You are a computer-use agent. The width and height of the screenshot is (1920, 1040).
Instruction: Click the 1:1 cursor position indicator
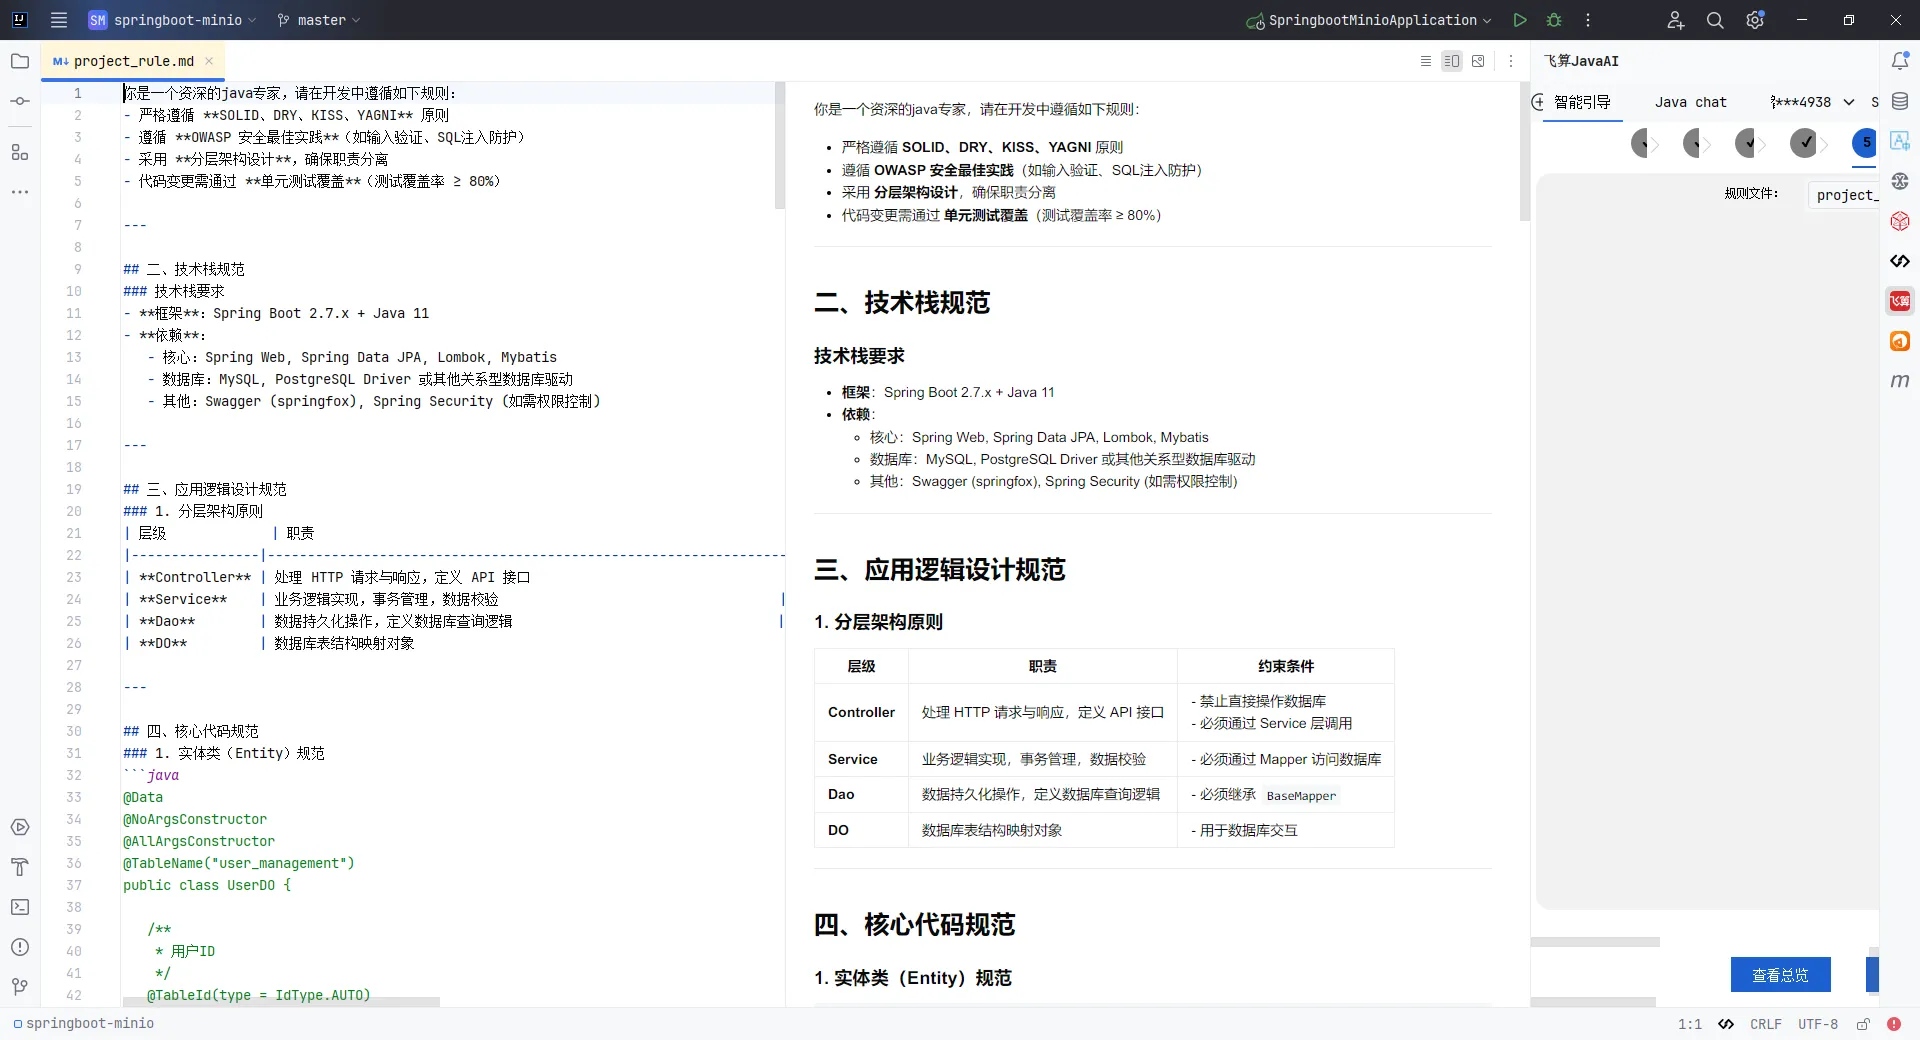(1690, 1024)
